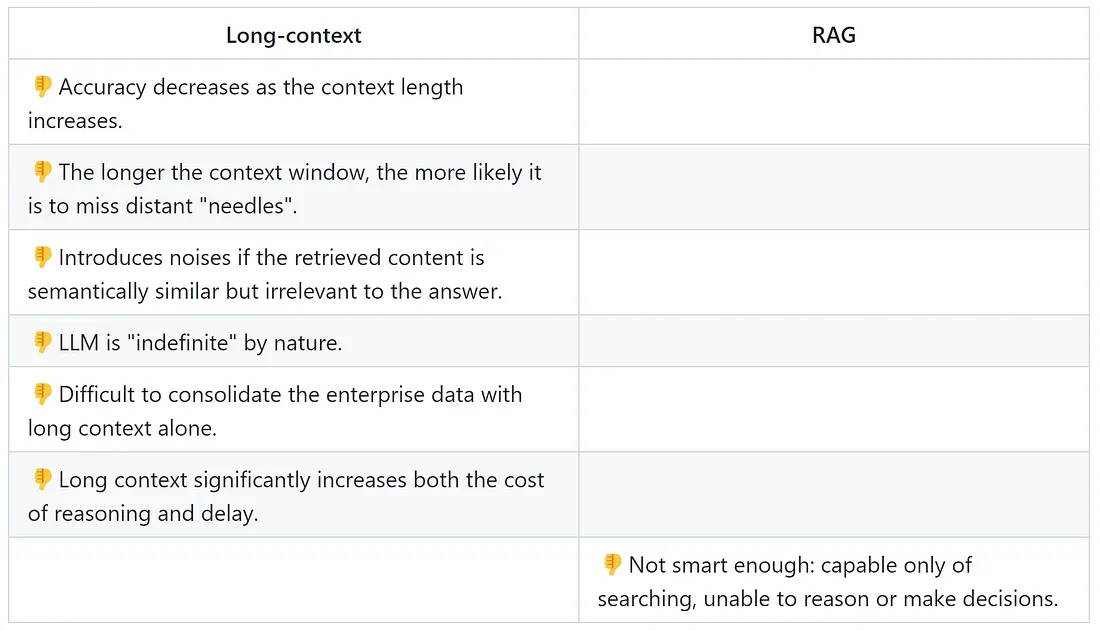Click thumbs-down icon beside Long context significantly
This screenshot has width=1100, height=631.
coord(42,479)
